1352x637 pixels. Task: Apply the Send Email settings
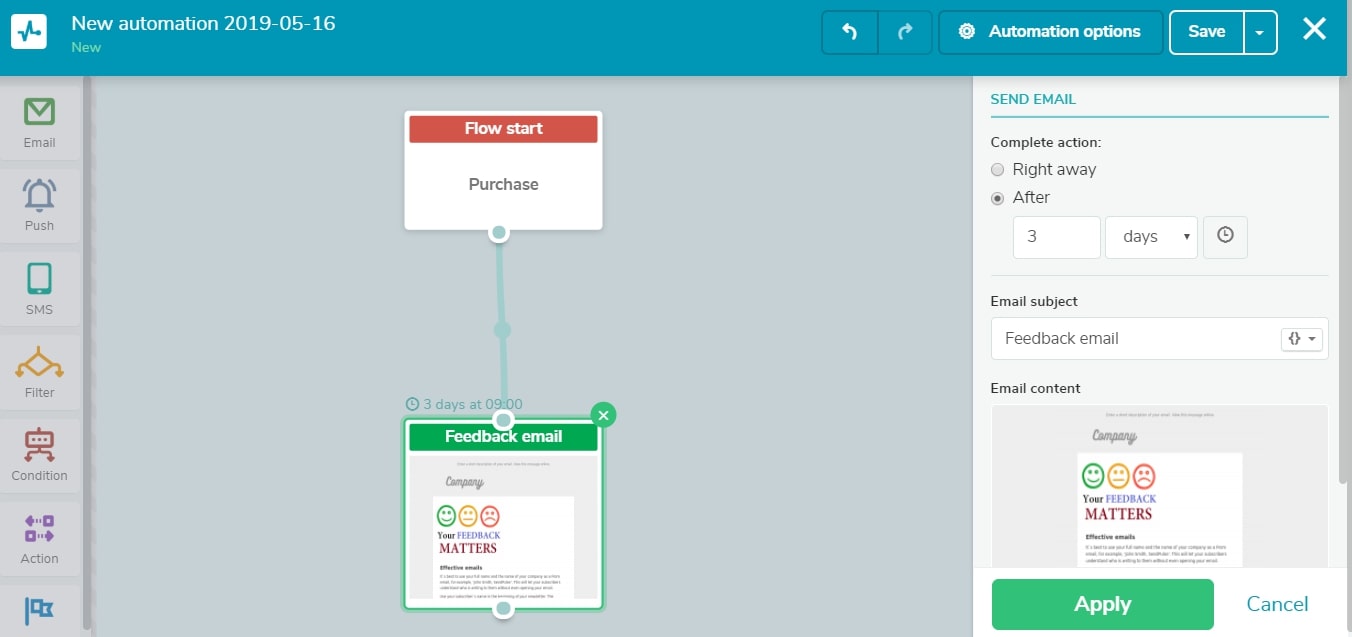1102,604
